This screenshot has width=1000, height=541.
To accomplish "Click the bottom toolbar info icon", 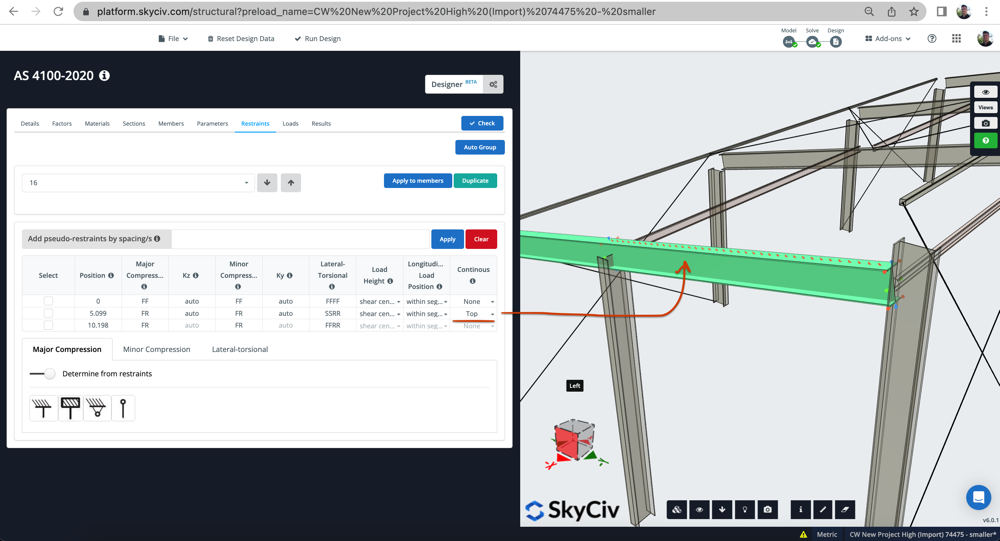I will (x=800, y=509).
